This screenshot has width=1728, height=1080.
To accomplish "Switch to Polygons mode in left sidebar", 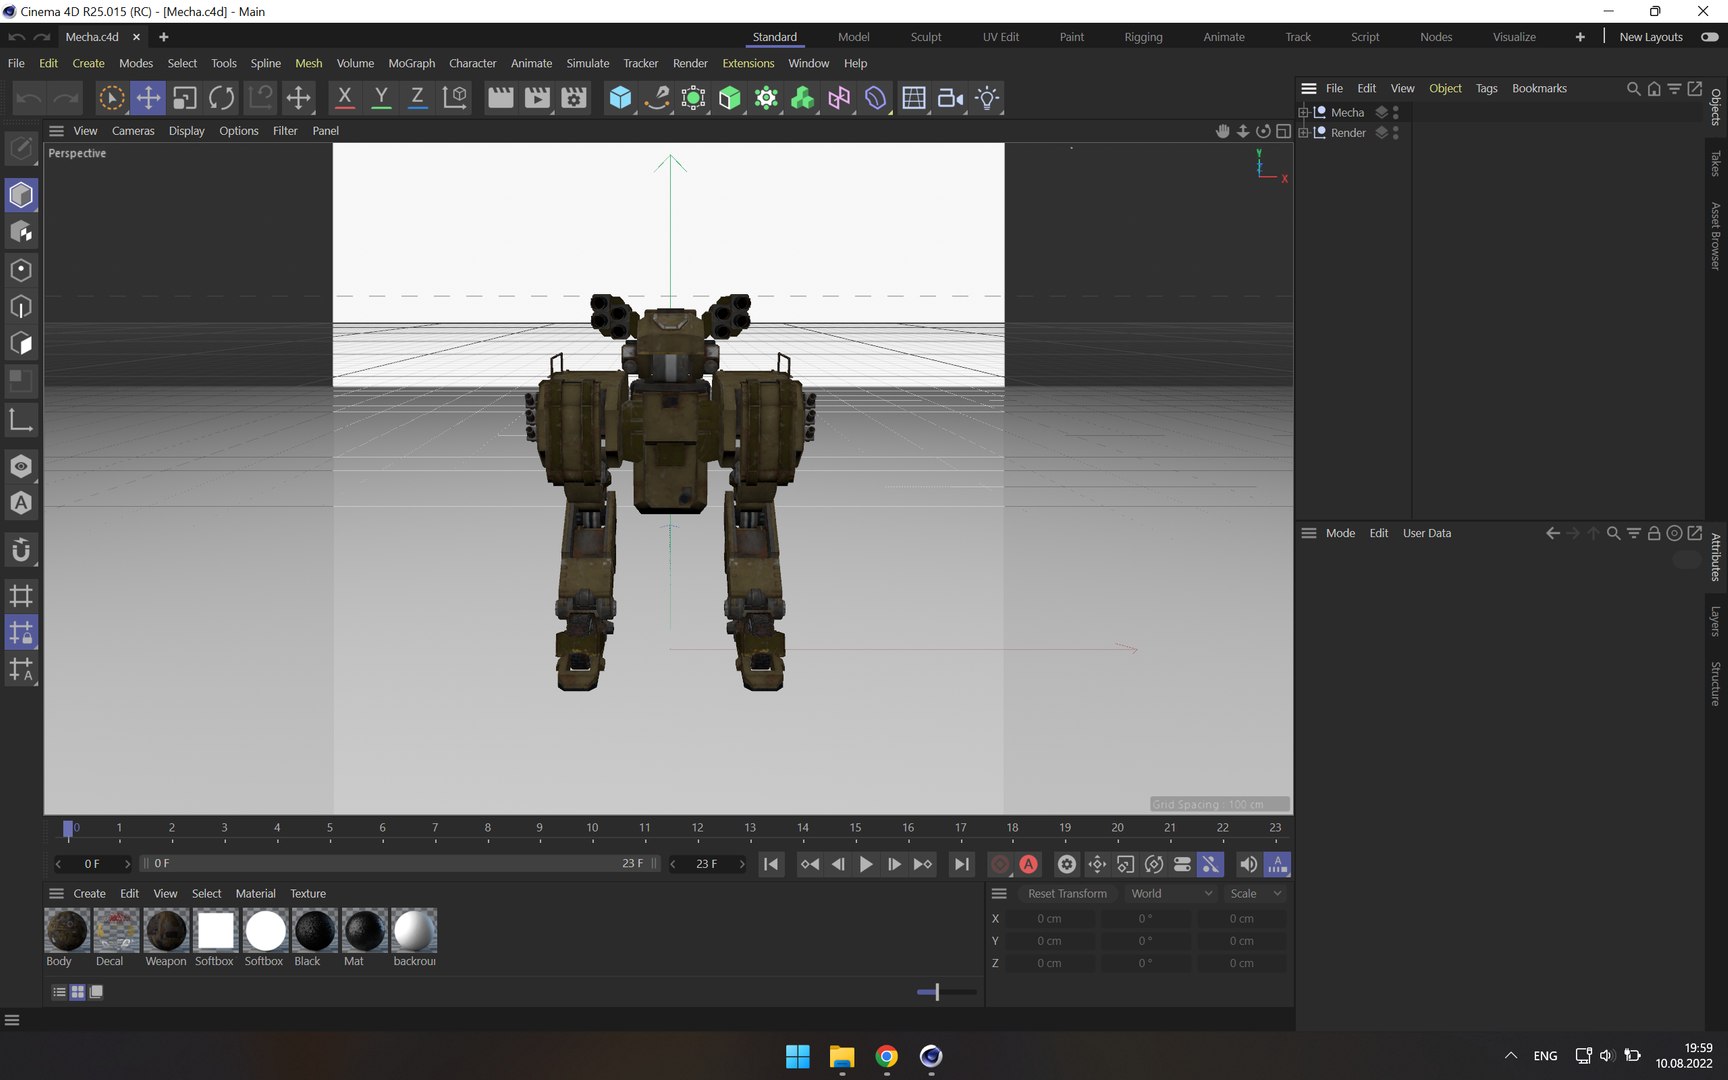I will 21,344.
